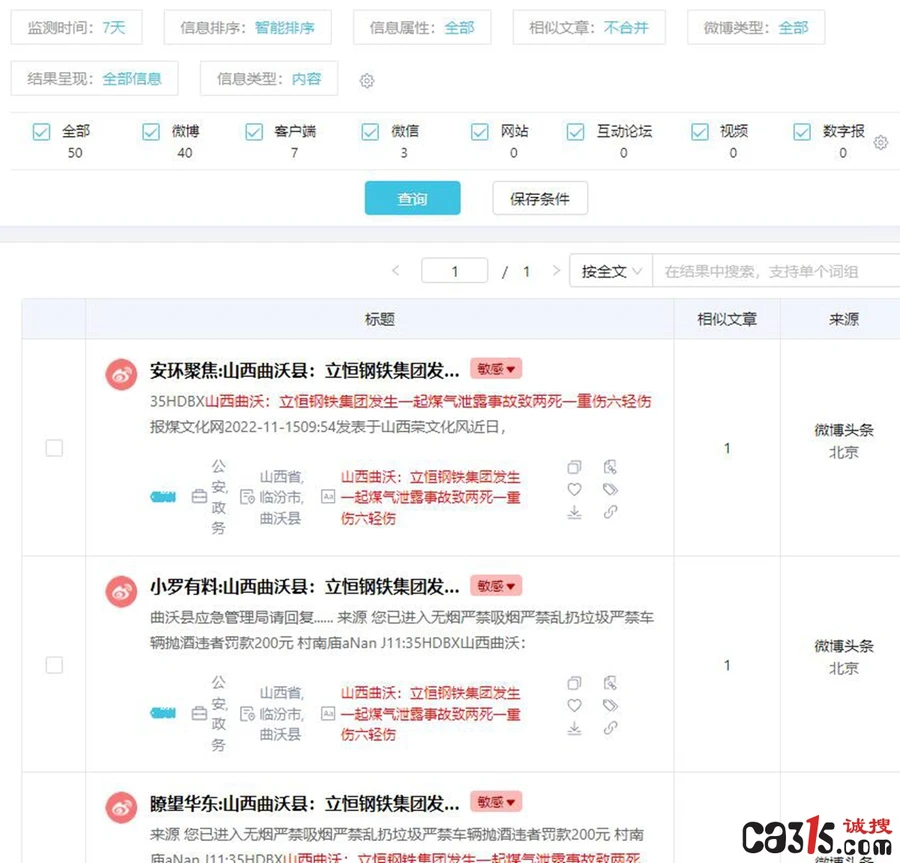This screenshot has width=900, height=863.
Task: Open 监测时间 7天 filter
Action: point(76,27)
